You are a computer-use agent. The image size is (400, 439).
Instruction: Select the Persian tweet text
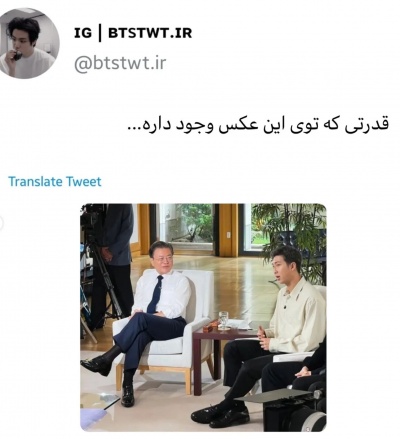(259, 124)
